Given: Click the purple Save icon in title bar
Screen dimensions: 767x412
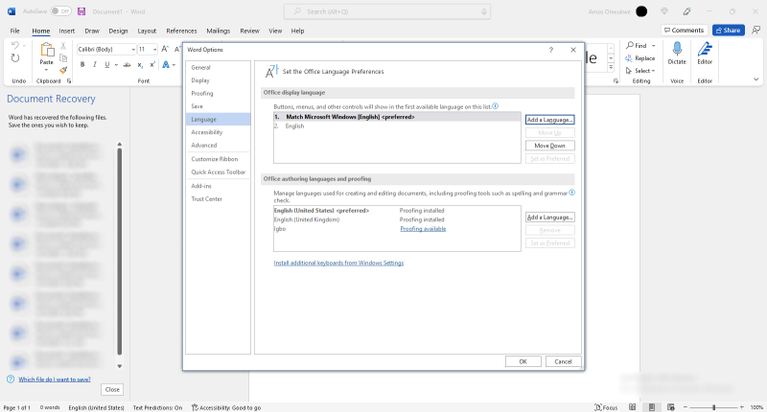Looking at the screenshot, I should coord(82,11).
